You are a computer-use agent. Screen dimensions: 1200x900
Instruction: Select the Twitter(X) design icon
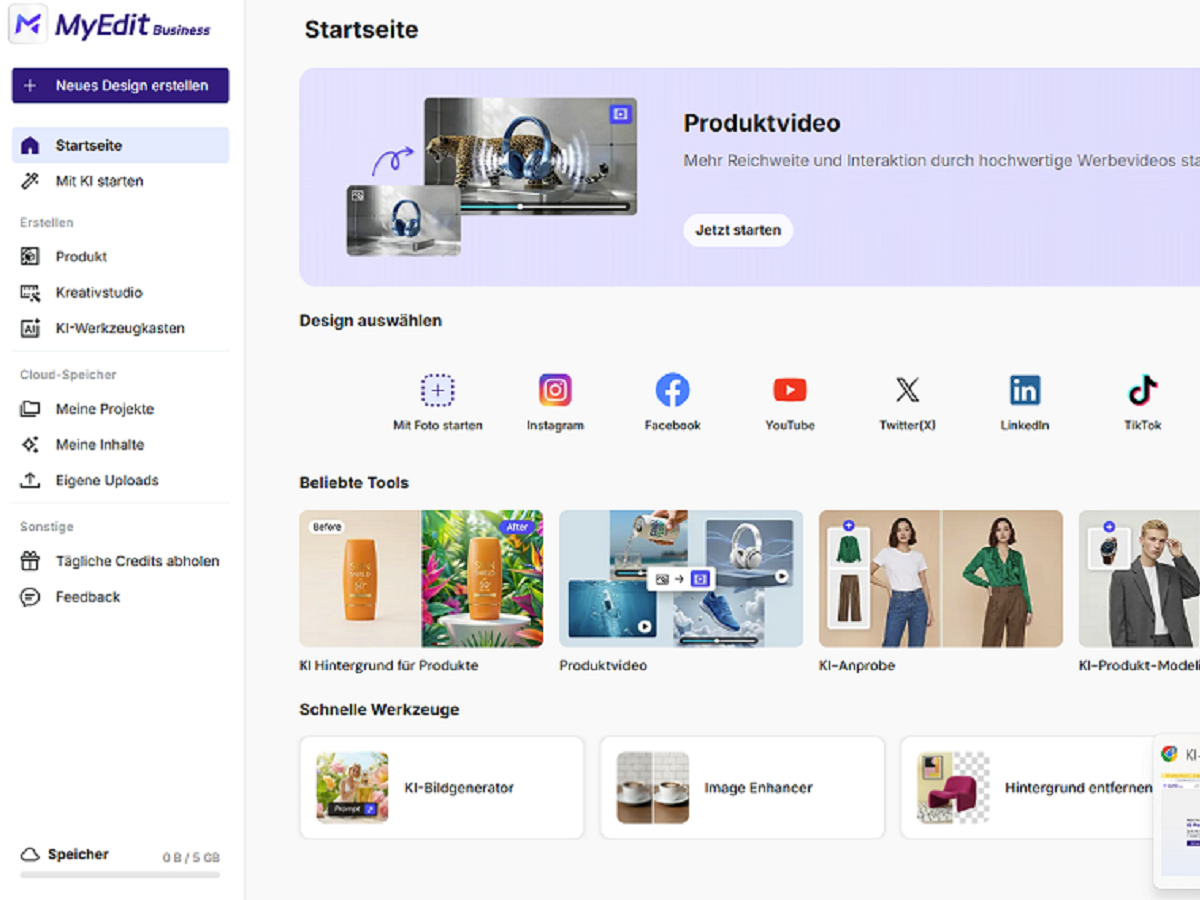click(907, 390)
